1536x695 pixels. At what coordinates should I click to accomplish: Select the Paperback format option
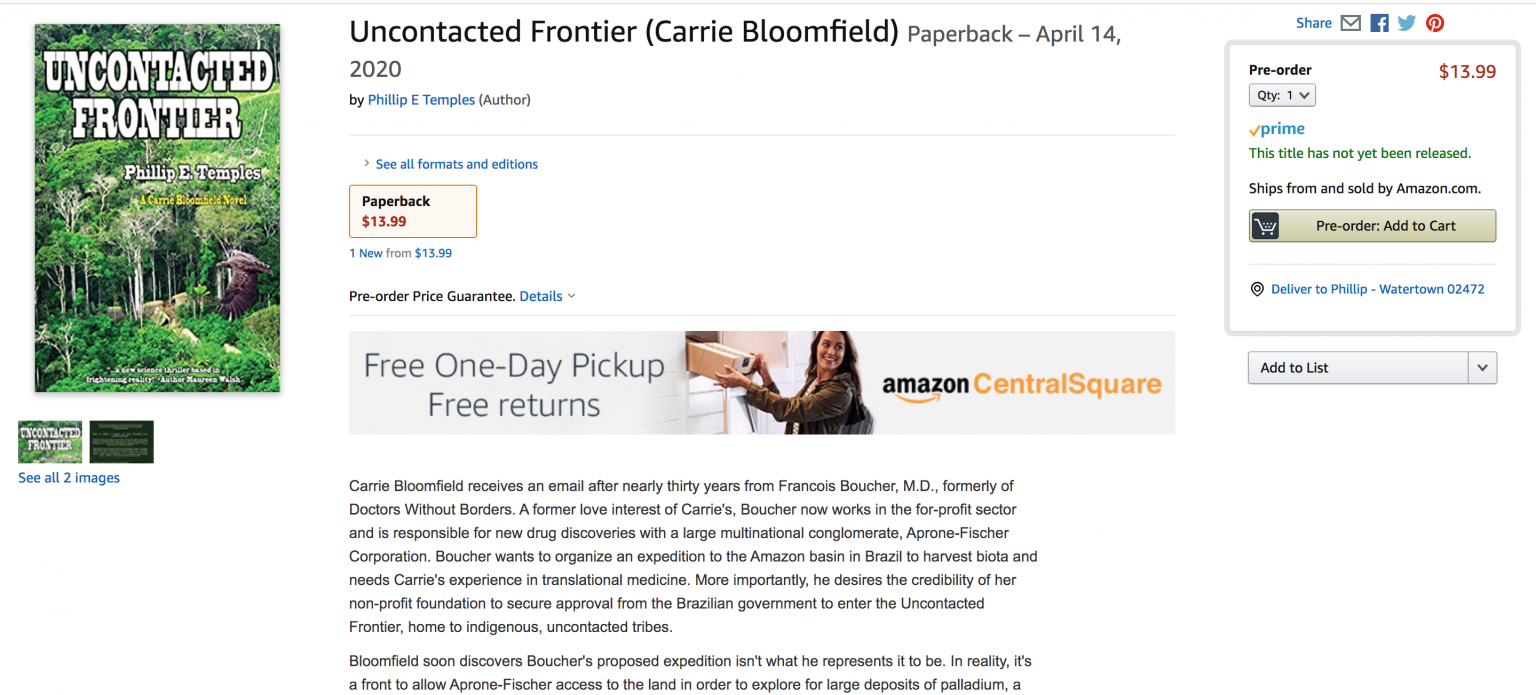(412, 211)
